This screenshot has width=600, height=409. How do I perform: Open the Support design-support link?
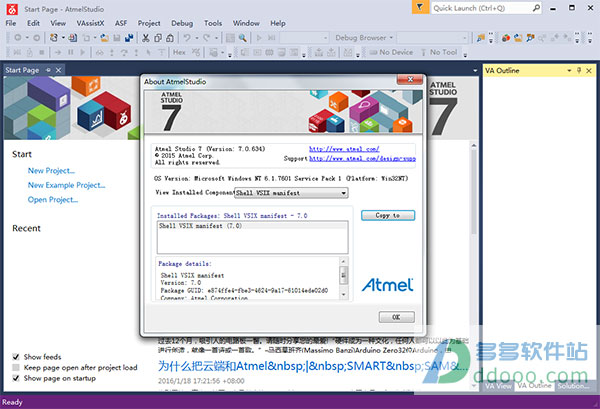pyautogui.click(x=362, y=158)
